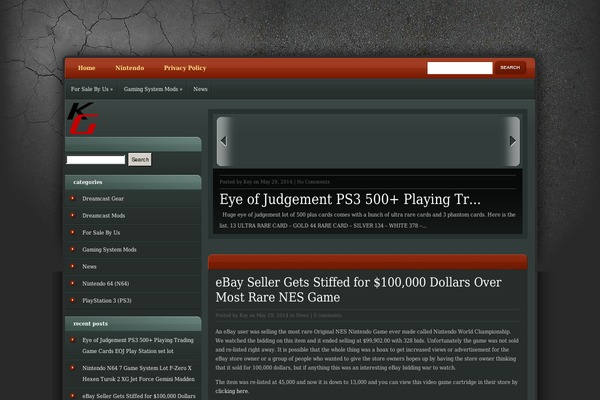Click 'News' category in article meta line
Screen dimensions: 600x400
[302, 315]
